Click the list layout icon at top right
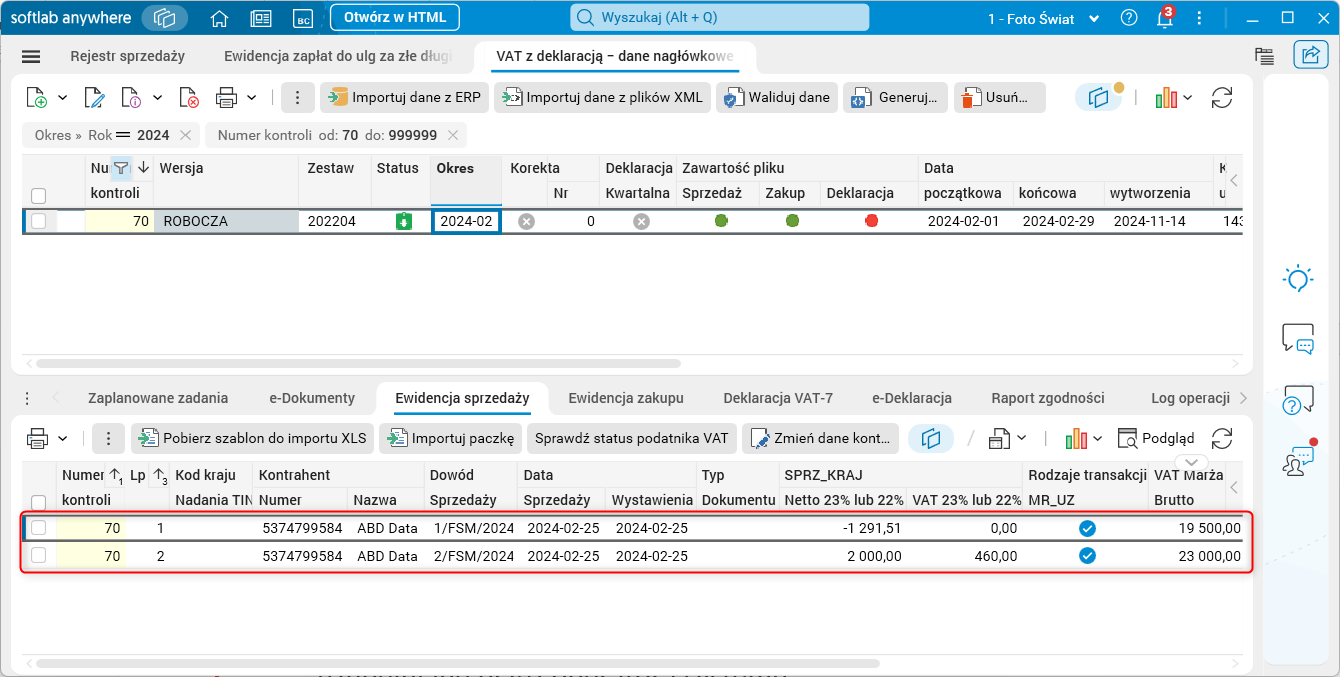 pos(1264,56)
